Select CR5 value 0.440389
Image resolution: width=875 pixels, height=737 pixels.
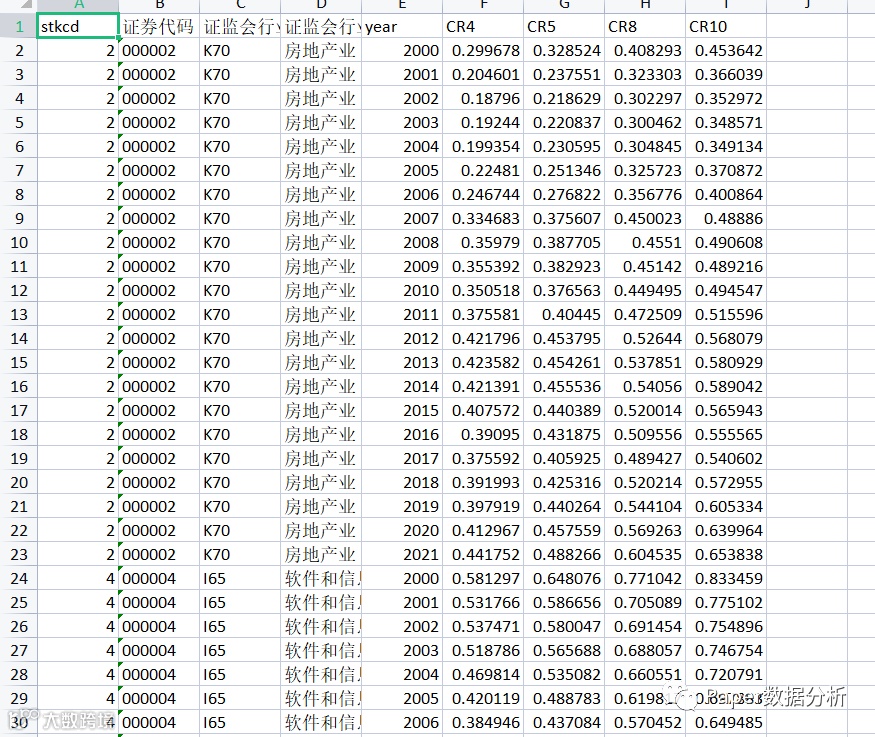[x=564, y=410]
